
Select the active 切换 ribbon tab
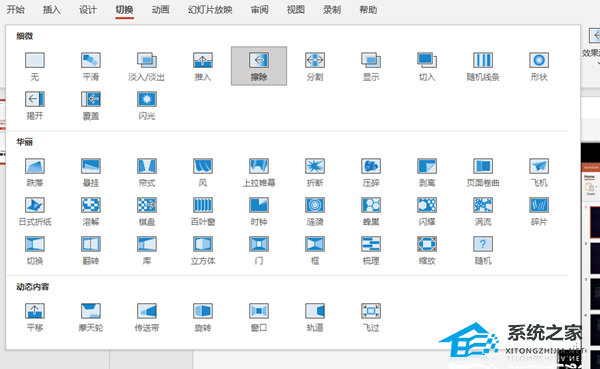124,10
